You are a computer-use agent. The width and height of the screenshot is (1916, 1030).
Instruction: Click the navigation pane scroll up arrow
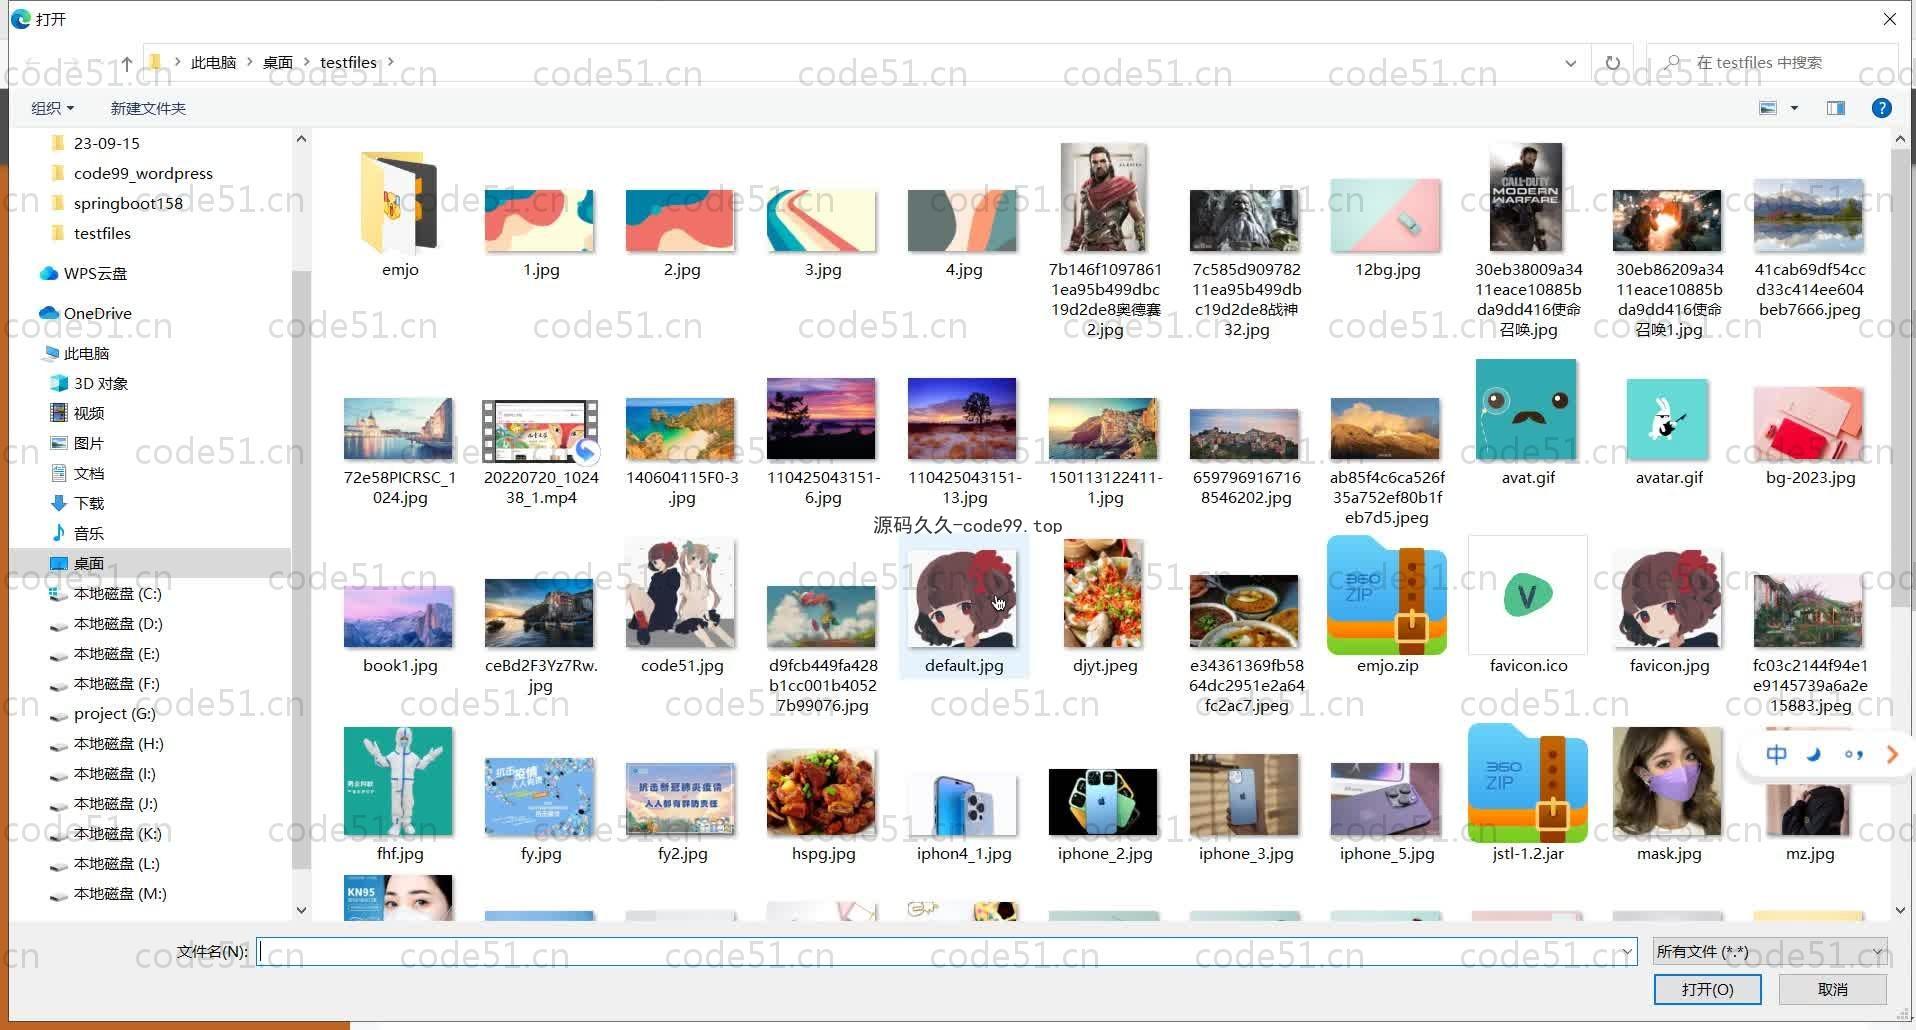click(x=301, y=139)
